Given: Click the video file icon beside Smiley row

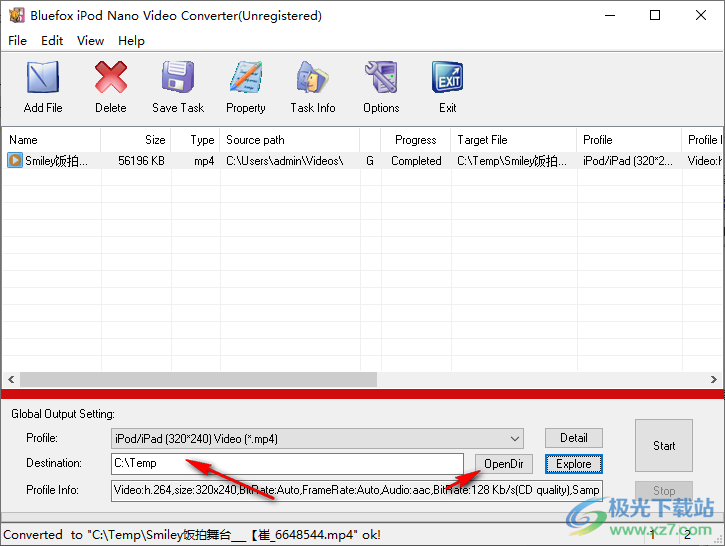Looking at the screenshot, I should point(15,160).
